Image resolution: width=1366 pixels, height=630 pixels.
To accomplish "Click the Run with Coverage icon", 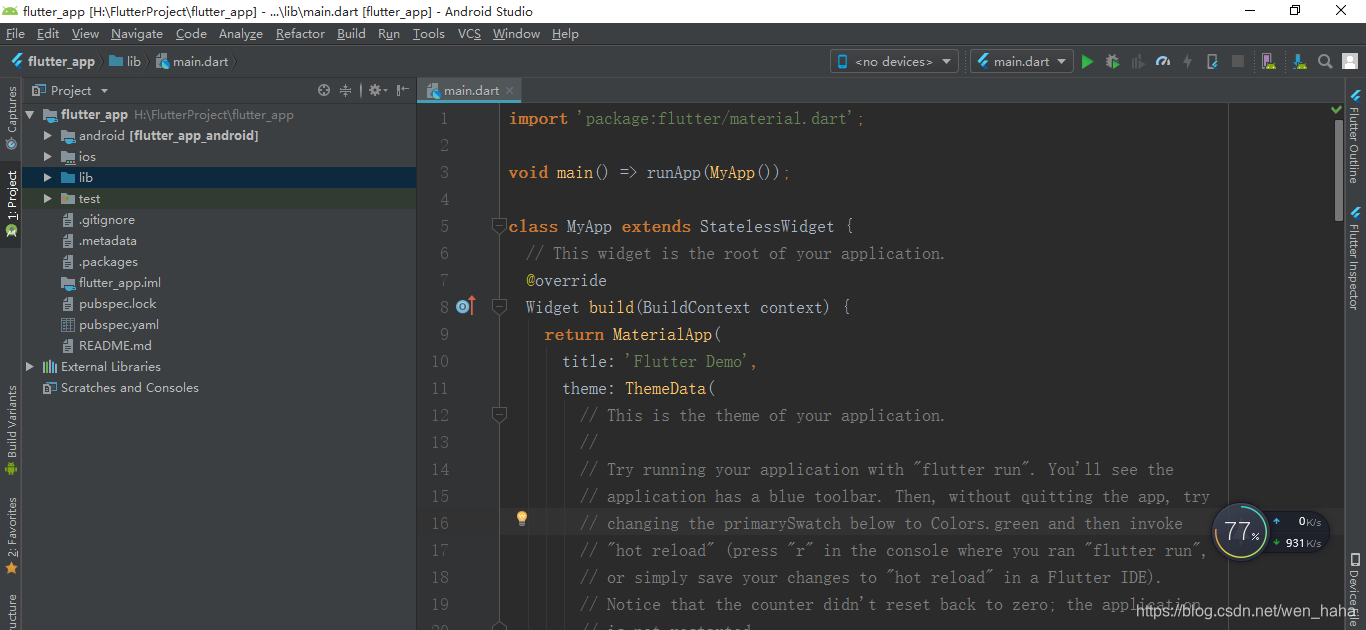I will pyautogui.click(x=1137, y=61).
